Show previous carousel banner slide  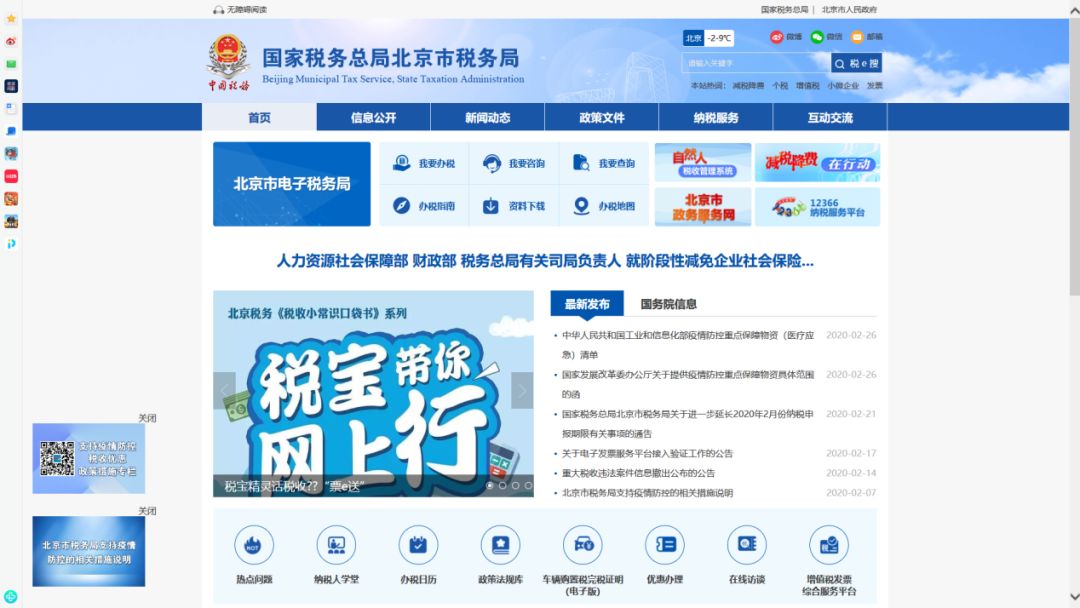225,390
